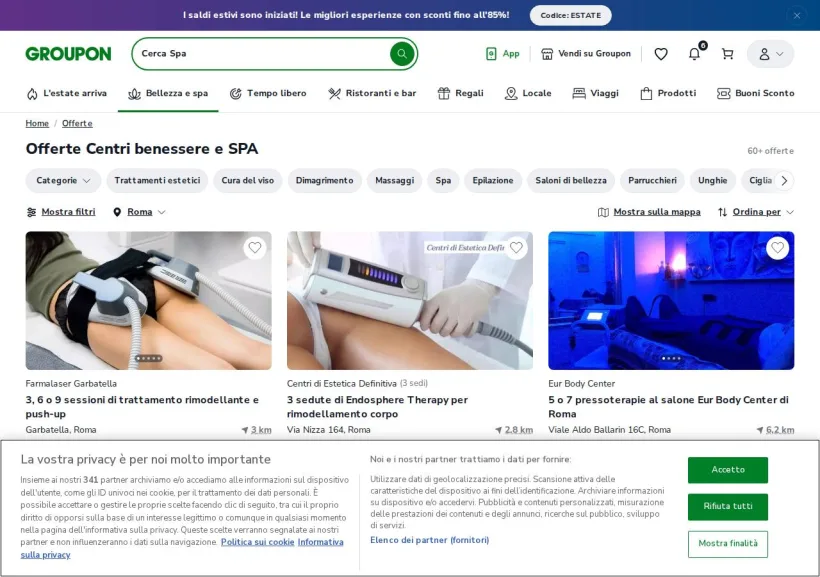This screenshot has width=820, height=577.
Task: Filter by Parrucchieri chip
Action: click(652, 180)
